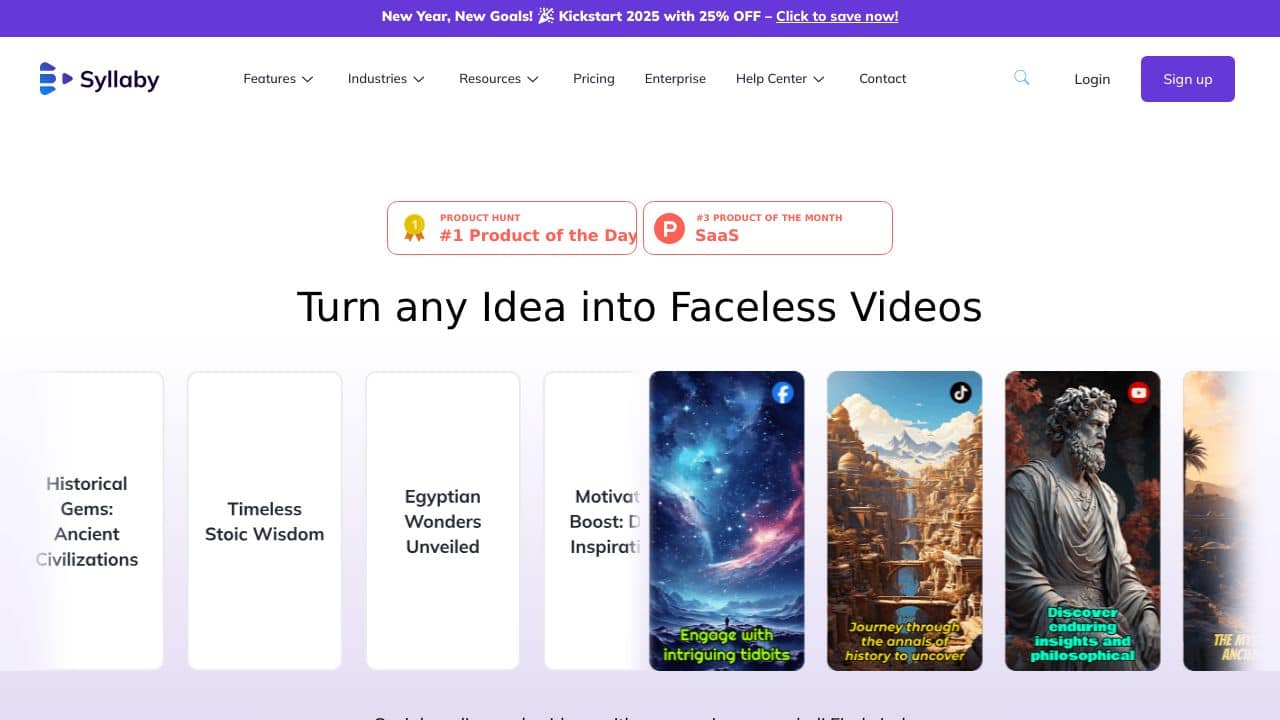
Task: Click the TikTok icon on canyon video
Action: coord(961,393)
